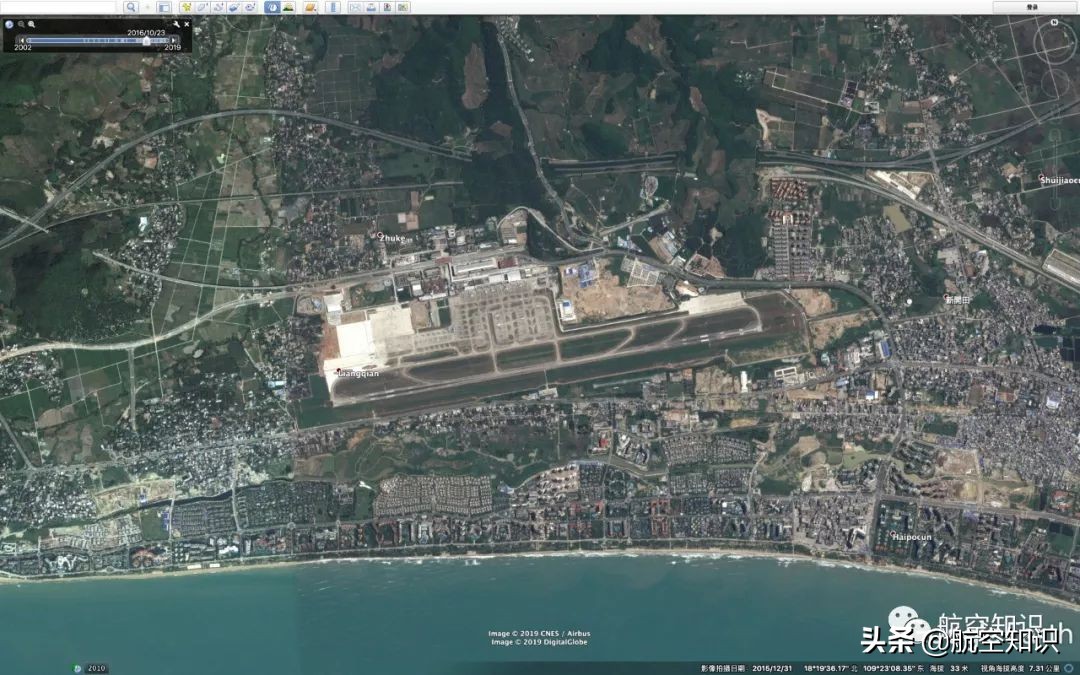The image size is (1080, 675).
Task: Click View in Google Maps icon
Action: click(x=403, y=7)
